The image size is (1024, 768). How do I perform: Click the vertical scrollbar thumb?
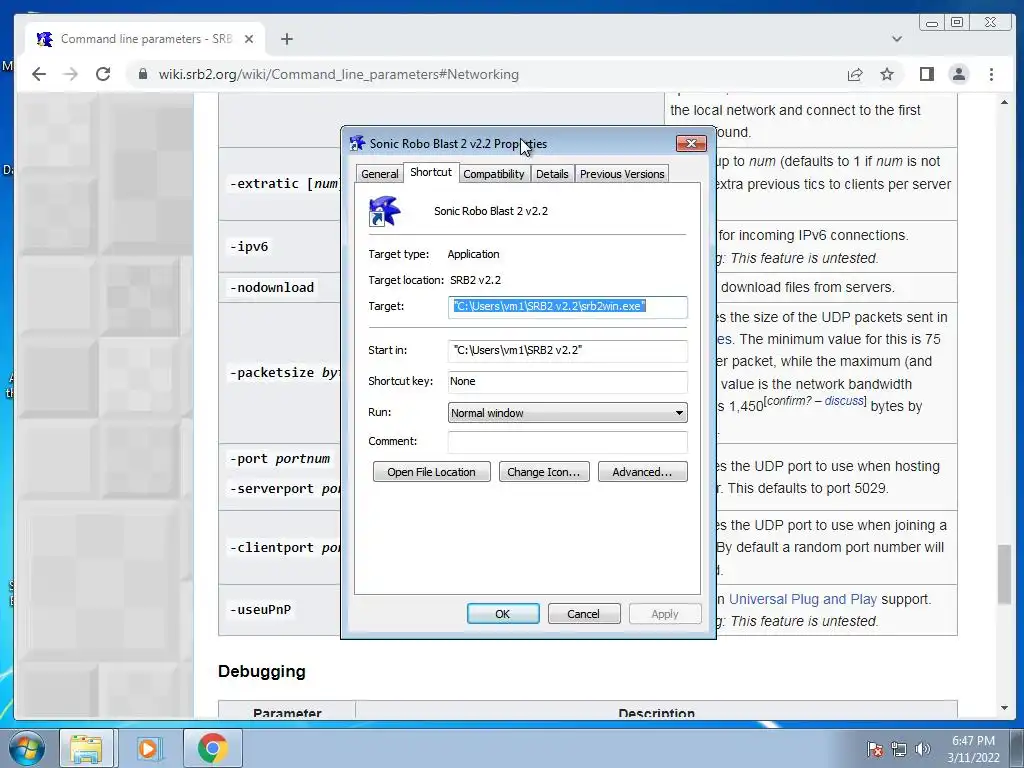(x=1004, y=575)
